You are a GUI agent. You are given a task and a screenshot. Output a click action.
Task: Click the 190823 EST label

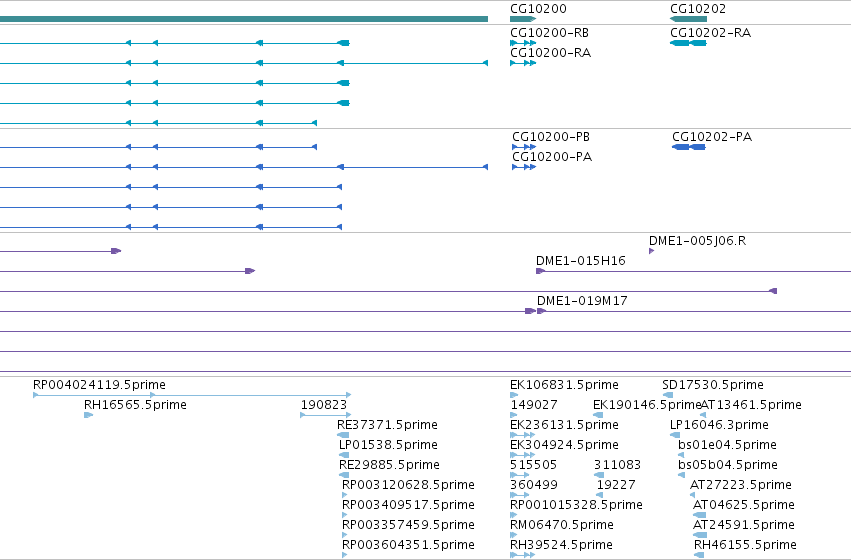click(x=323, y=405)
